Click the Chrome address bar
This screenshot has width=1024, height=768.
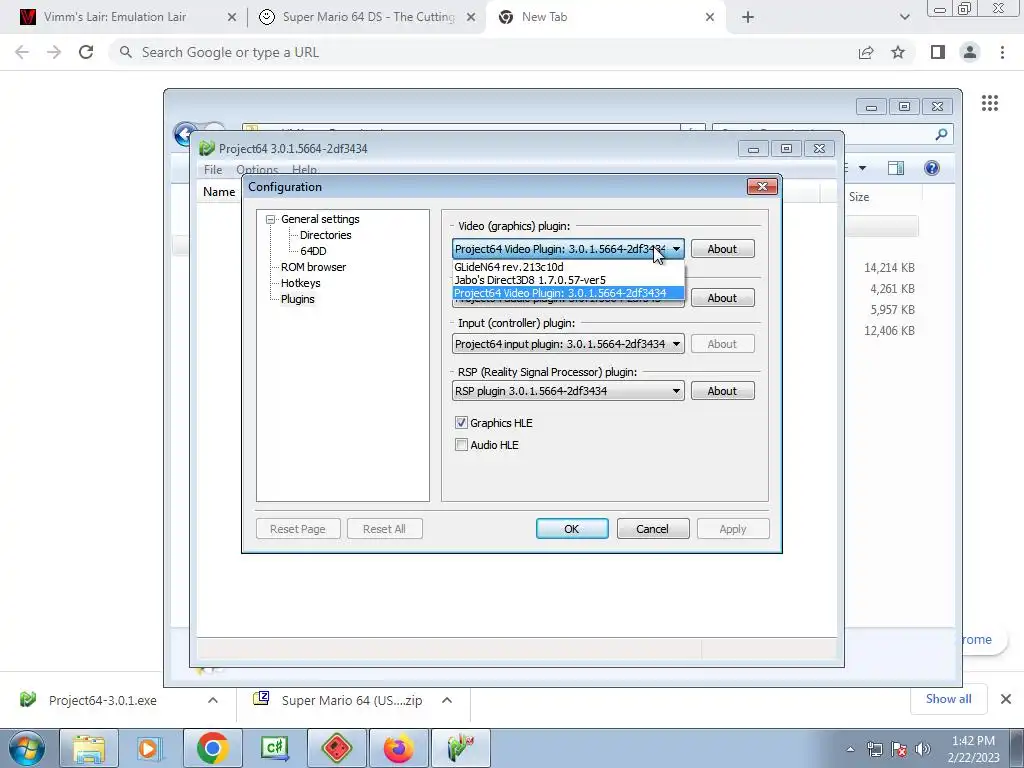coord(483,52)
